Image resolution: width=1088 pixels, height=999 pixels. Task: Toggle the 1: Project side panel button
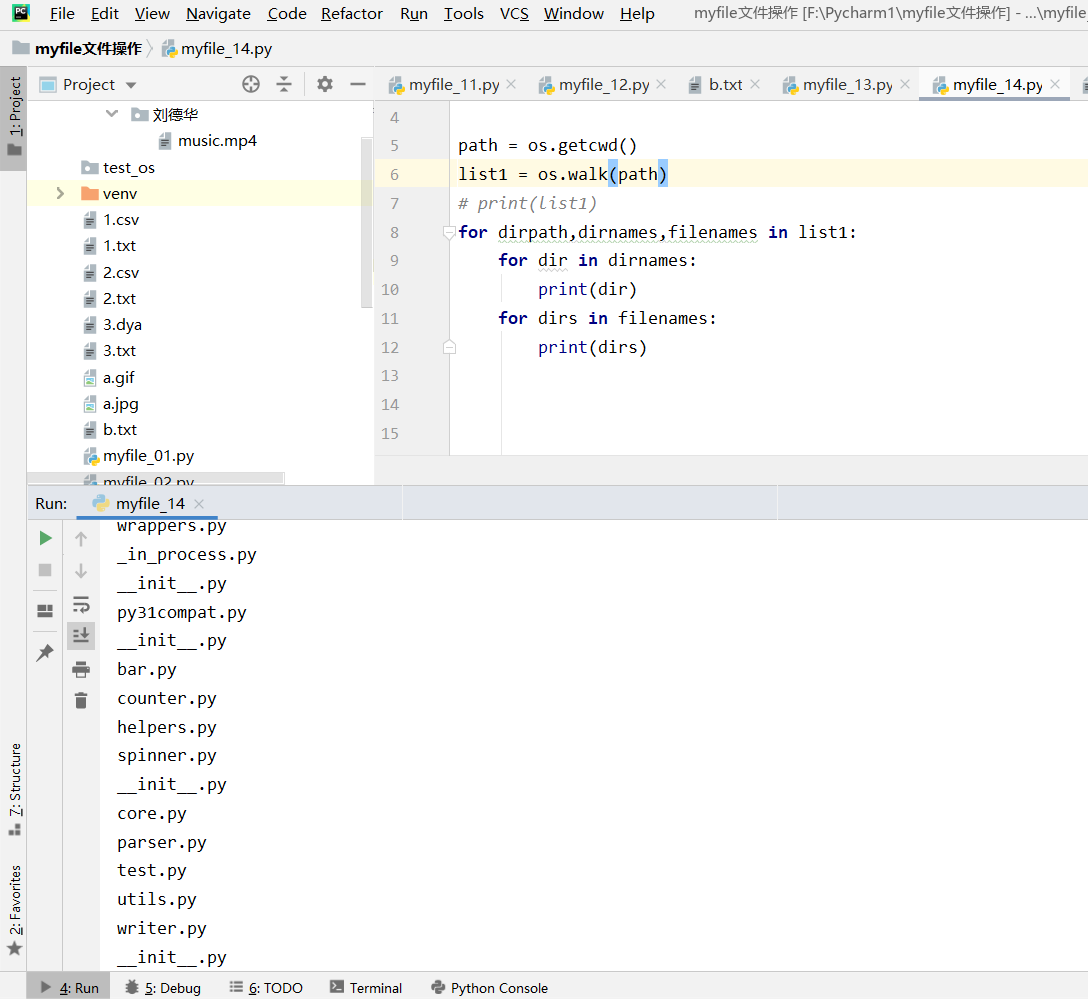coord(14,118)
